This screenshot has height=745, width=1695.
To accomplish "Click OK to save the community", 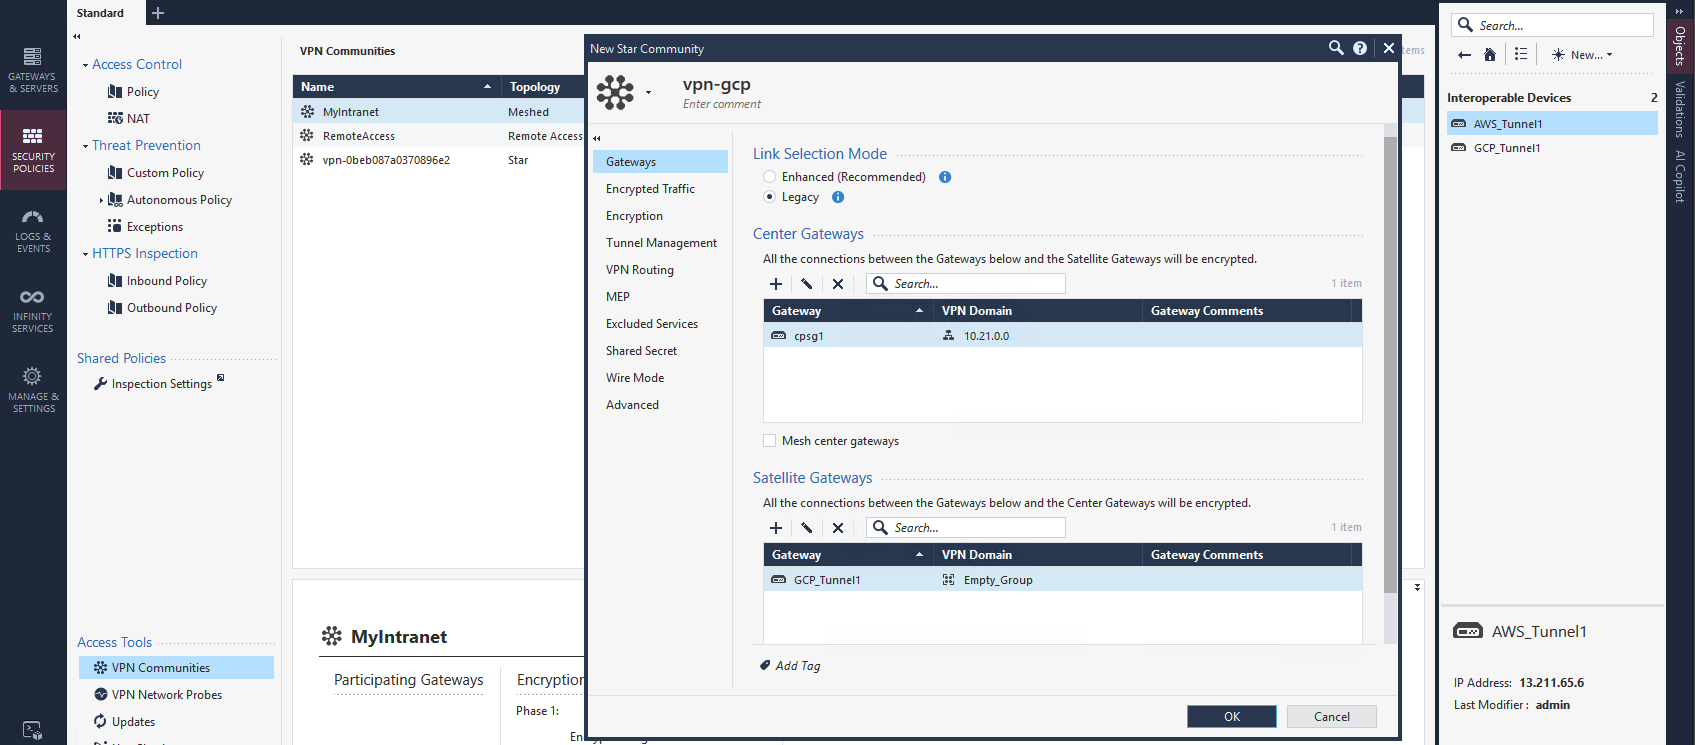I will pyautogui.click(x=1231, y=716).
